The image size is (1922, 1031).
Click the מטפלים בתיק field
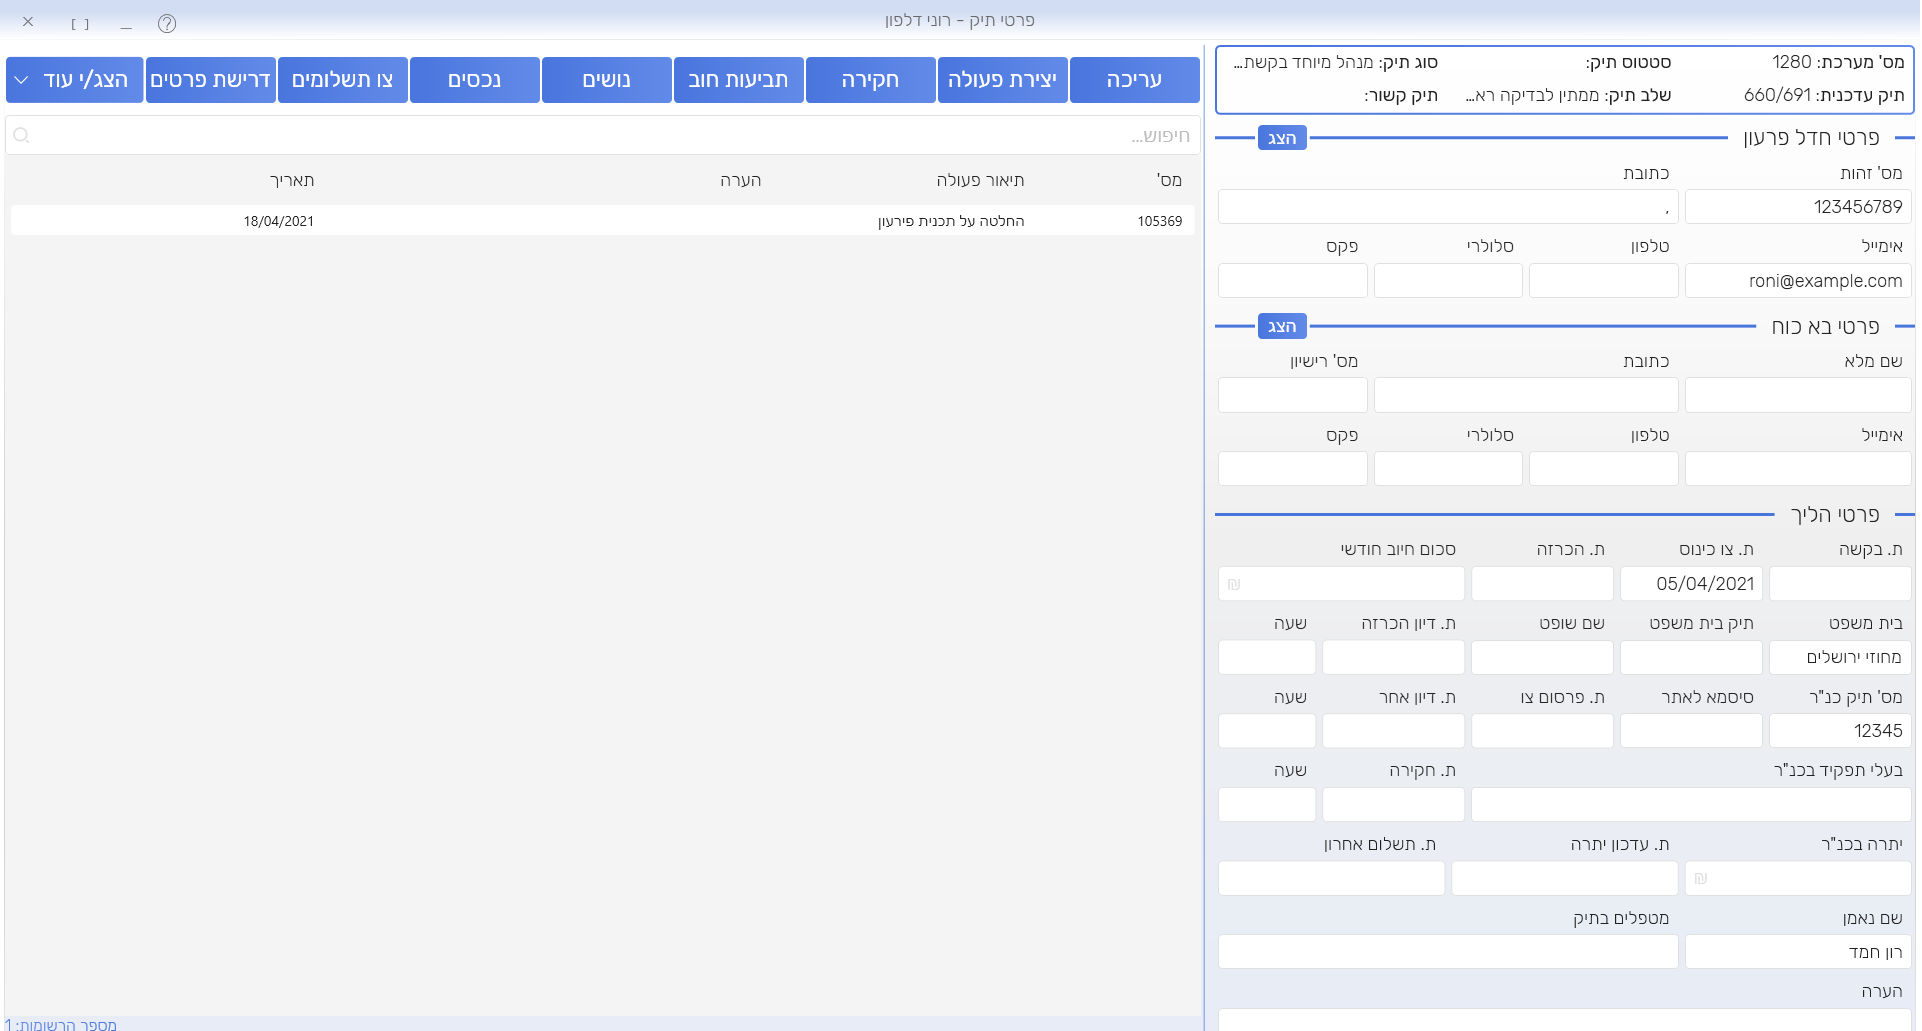coord(1448,952)
